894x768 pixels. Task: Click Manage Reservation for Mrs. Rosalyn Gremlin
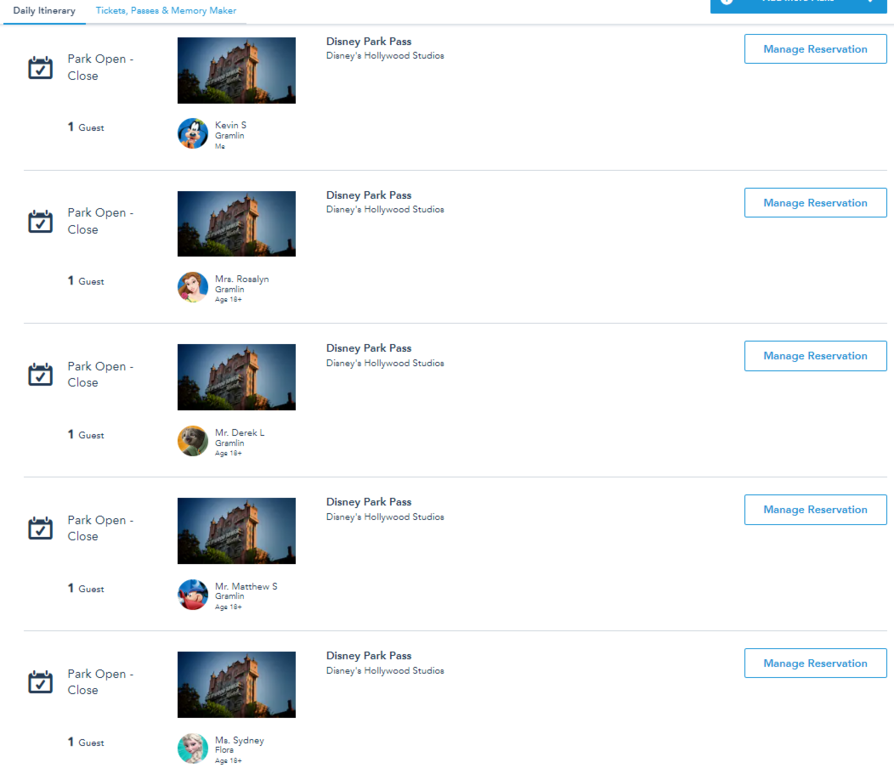click(815, 203)
